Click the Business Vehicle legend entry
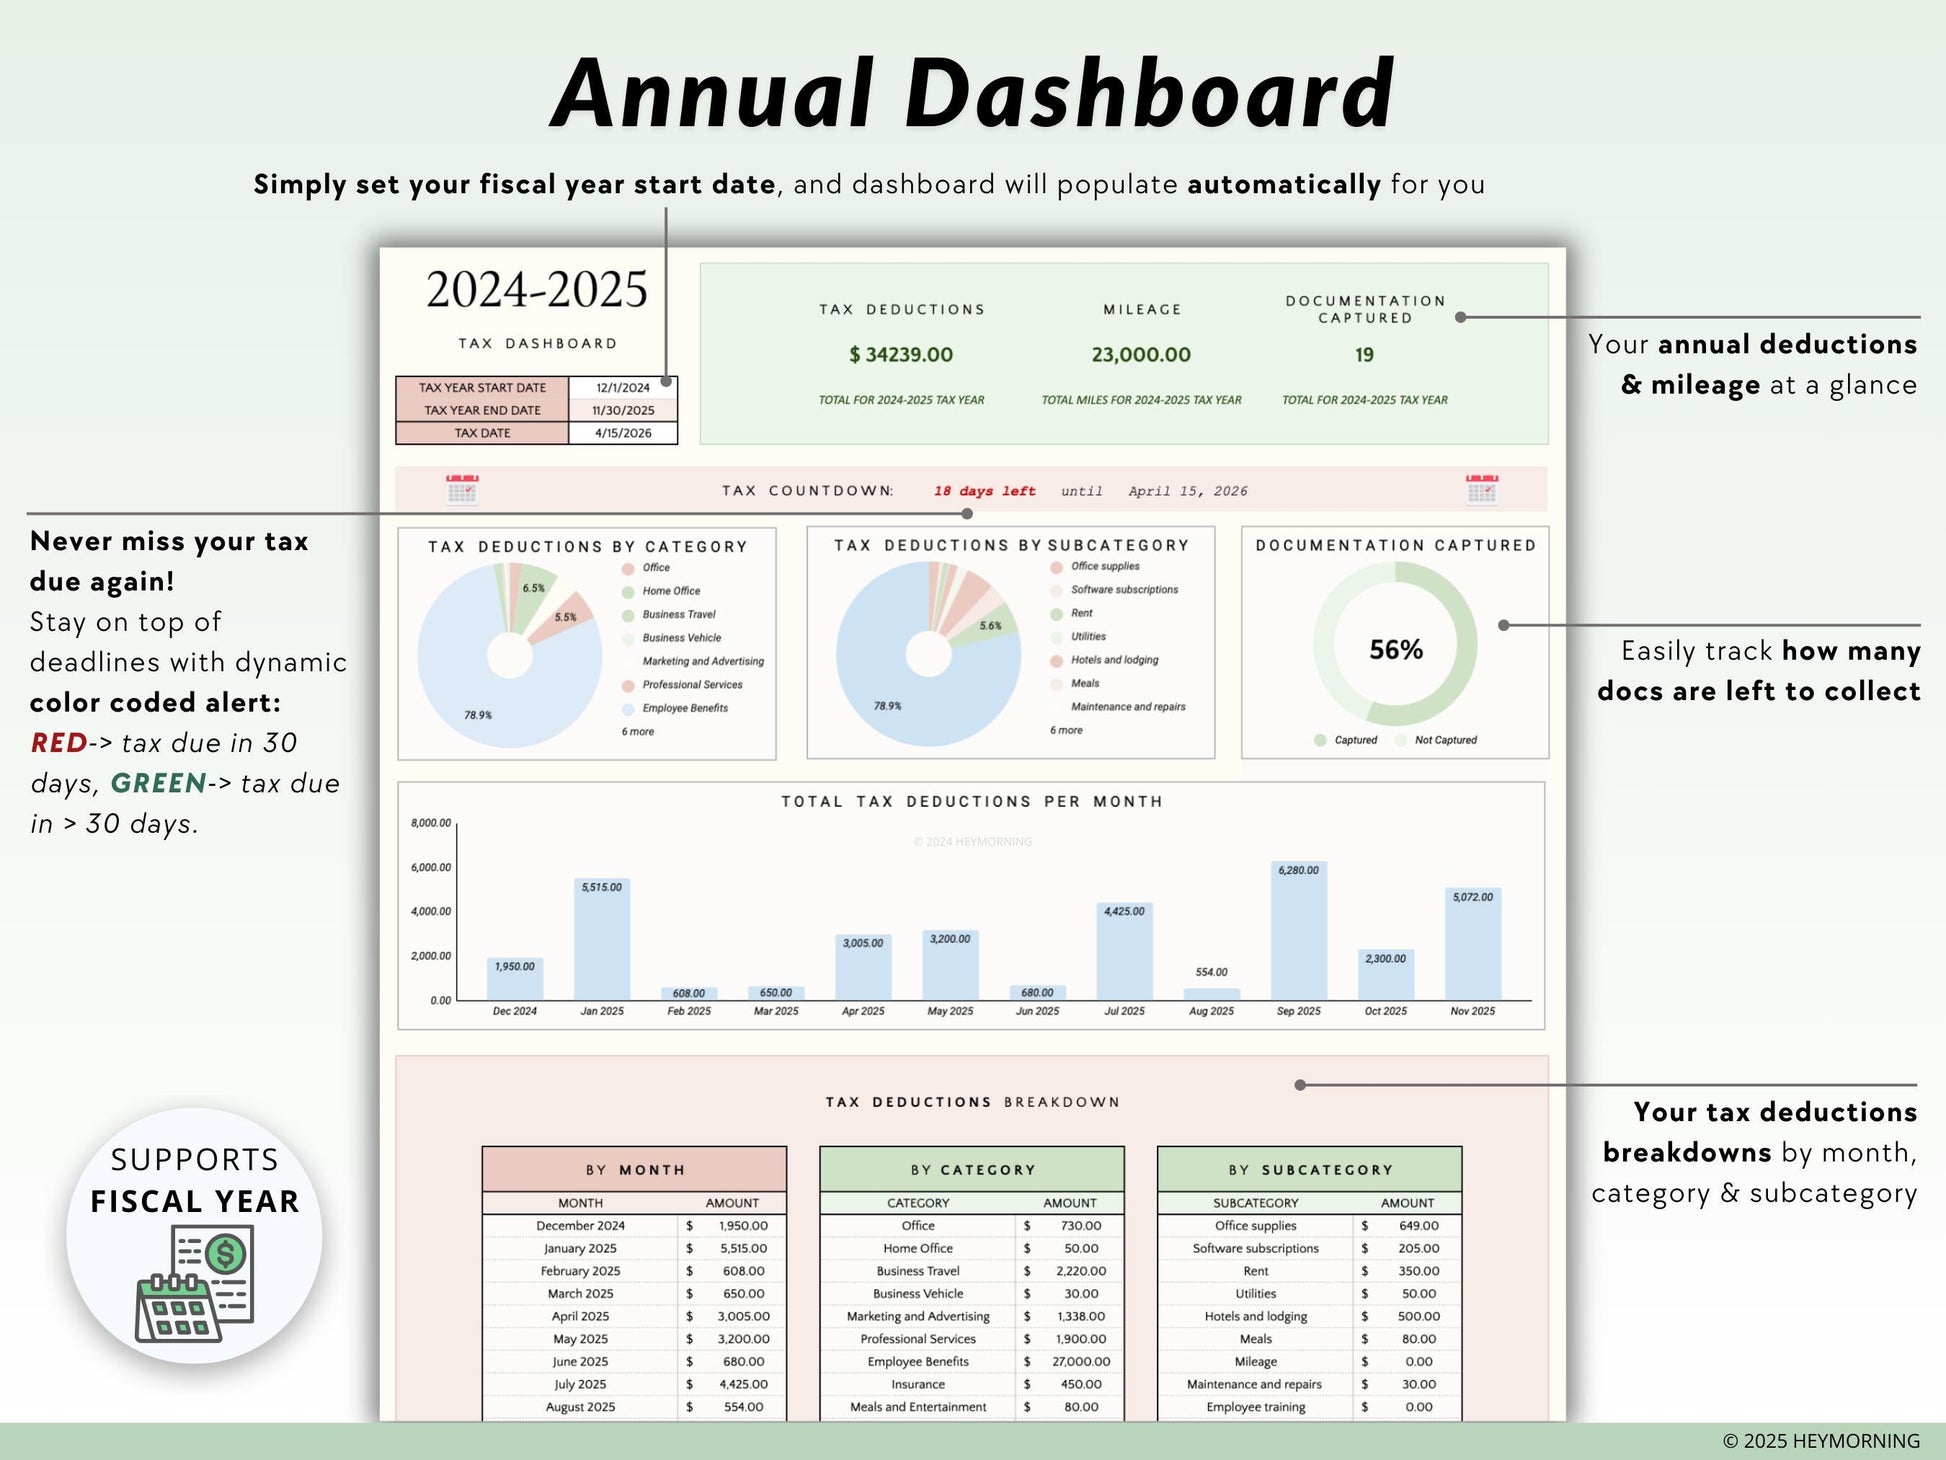The height and width of the screenshot is (1460, 1946). [x=672, y=638]
